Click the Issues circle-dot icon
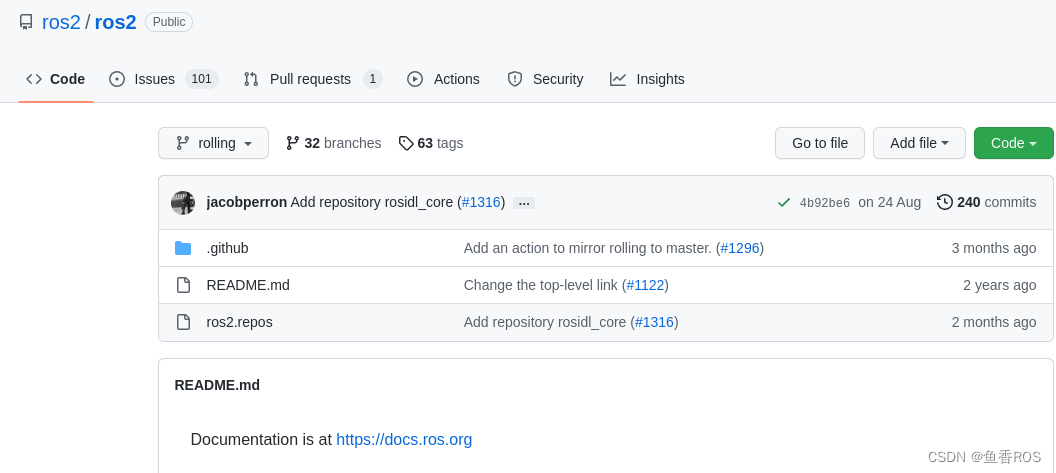Viewport: 1056px width, 473px height. pos(117,80)
